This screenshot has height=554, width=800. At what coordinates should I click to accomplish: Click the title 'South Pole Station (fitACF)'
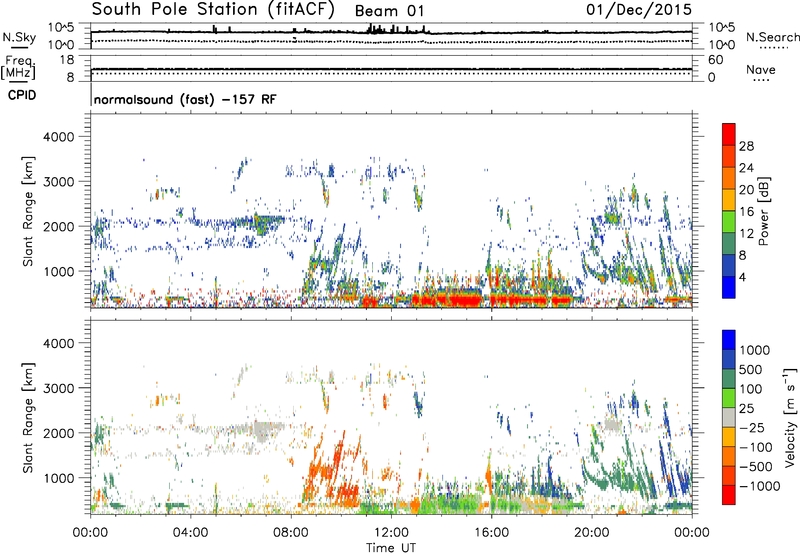[x=213, y=9]
